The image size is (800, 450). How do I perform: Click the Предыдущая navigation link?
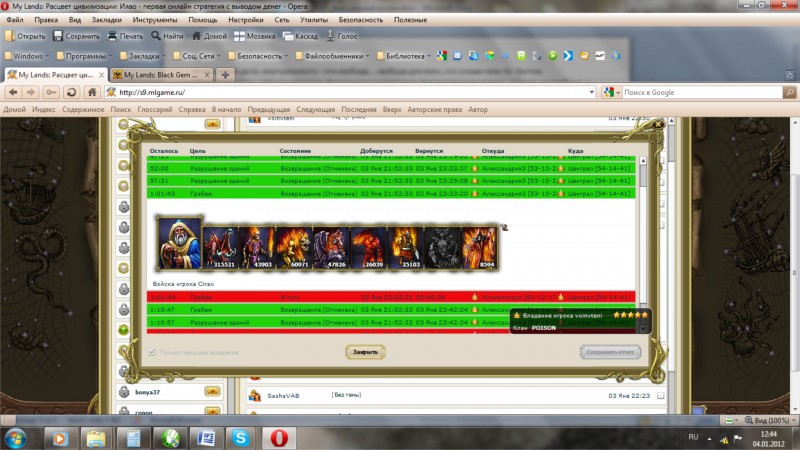tap(268, 109)
